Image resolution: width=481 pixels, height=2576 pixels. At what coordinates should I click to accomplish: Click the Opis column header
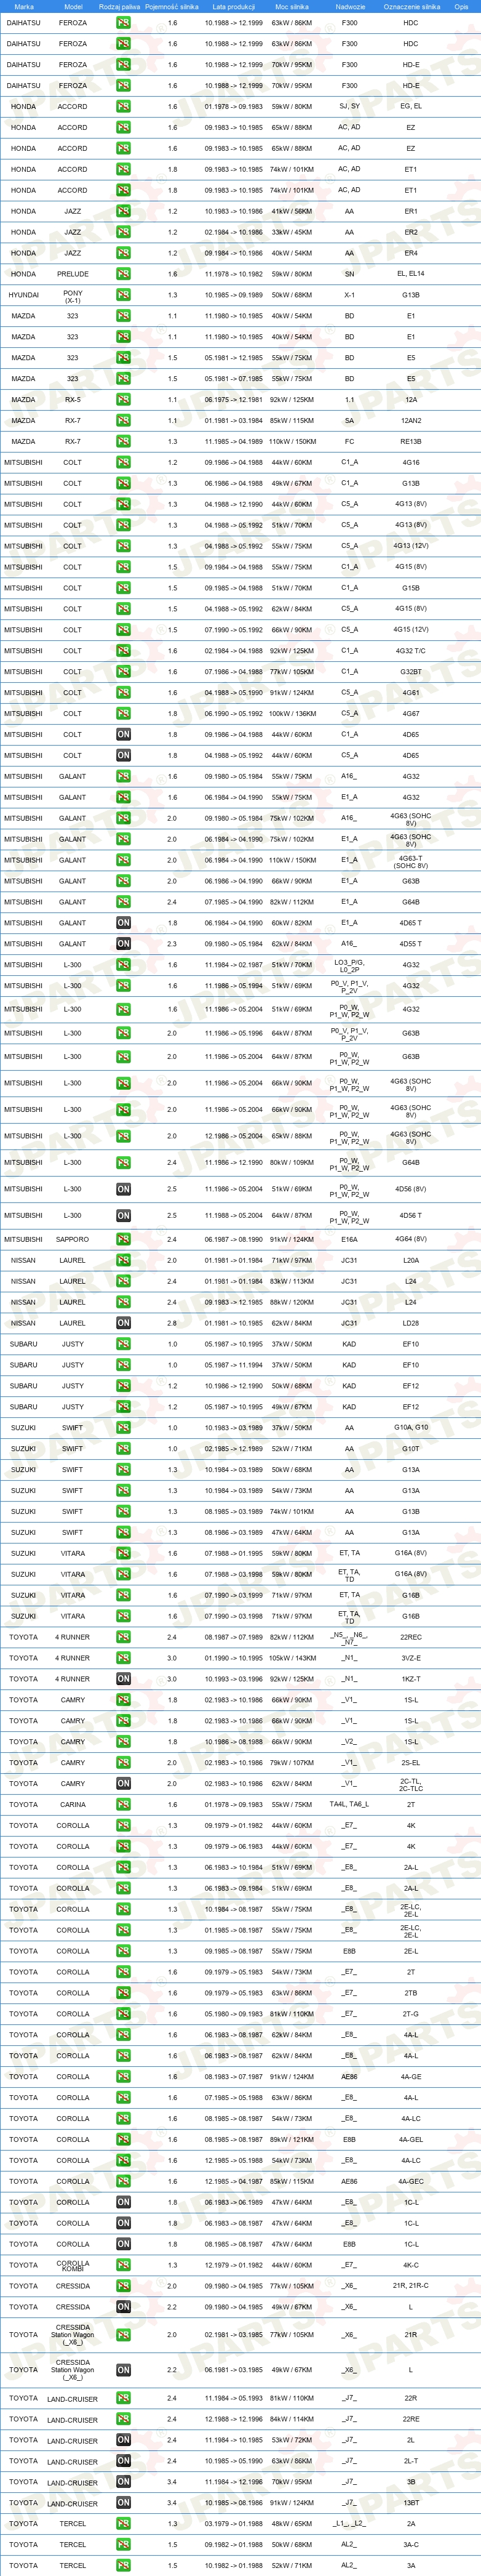[x=461, y=6]
